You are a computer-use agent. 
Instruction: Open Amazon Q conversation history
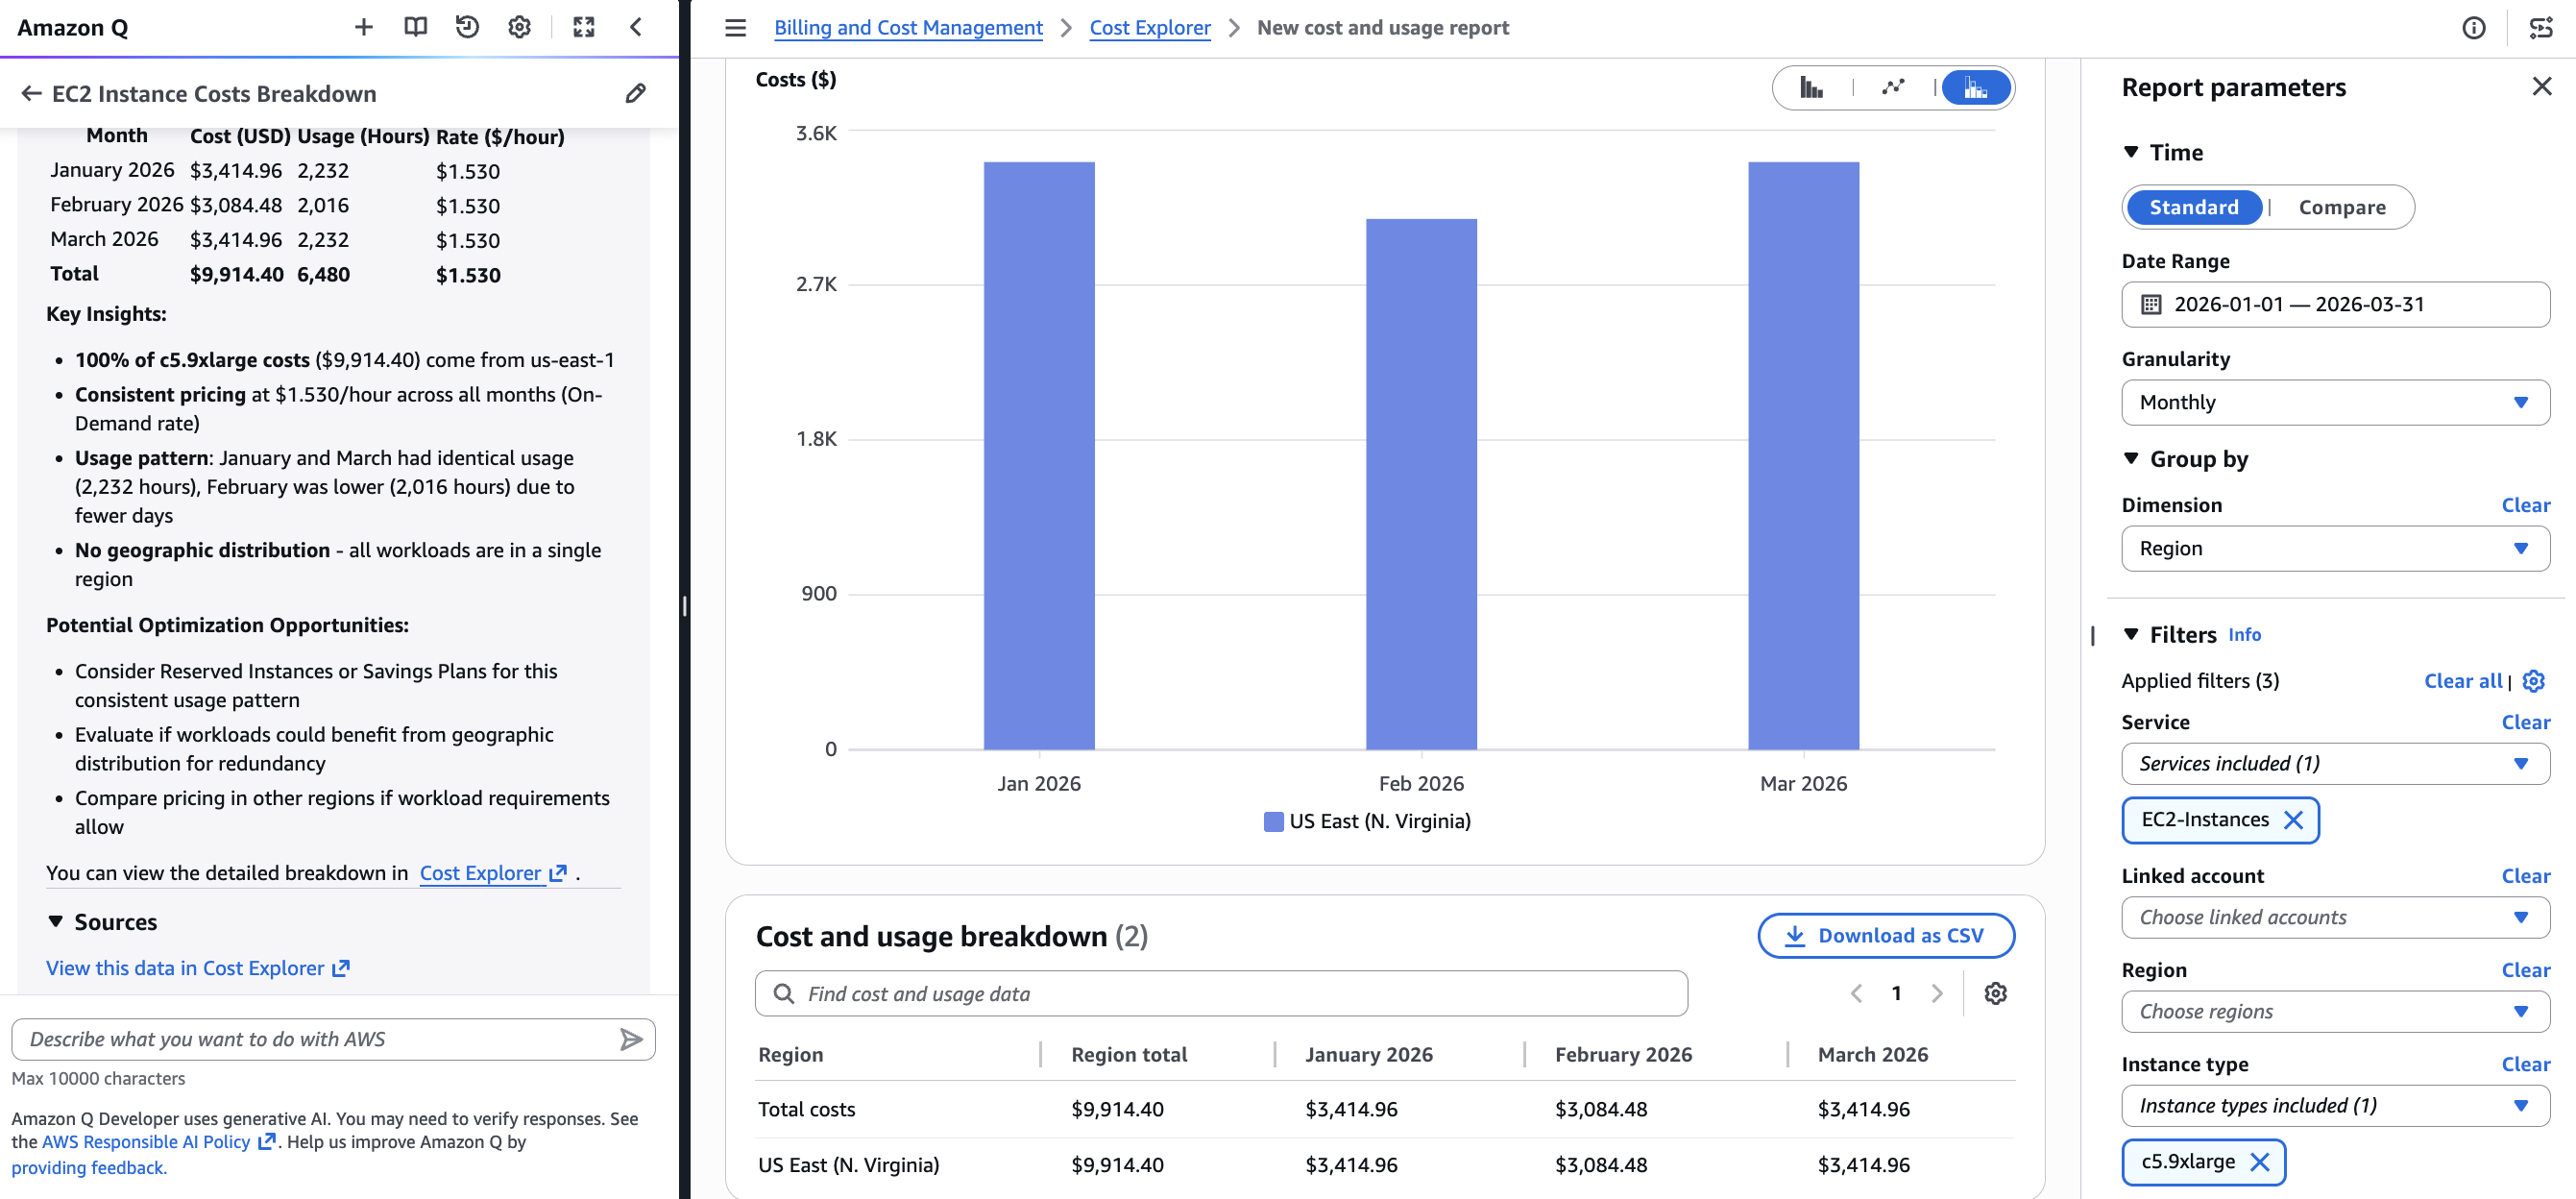(466, 27)
